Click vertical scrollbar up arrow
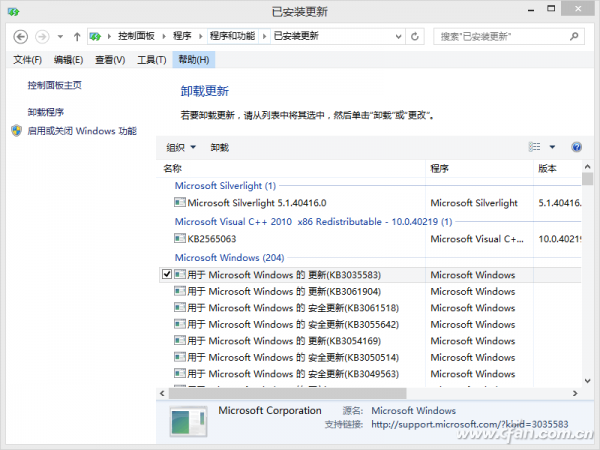 click(587, 167)
